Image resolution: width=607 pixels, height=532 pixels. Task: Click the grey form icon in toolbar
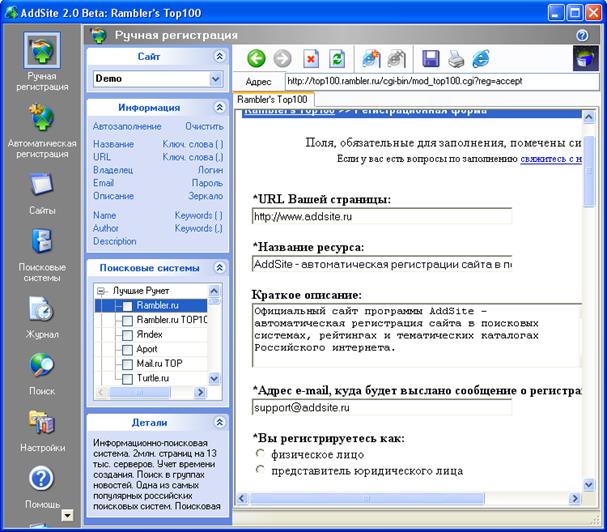[396, 59]
